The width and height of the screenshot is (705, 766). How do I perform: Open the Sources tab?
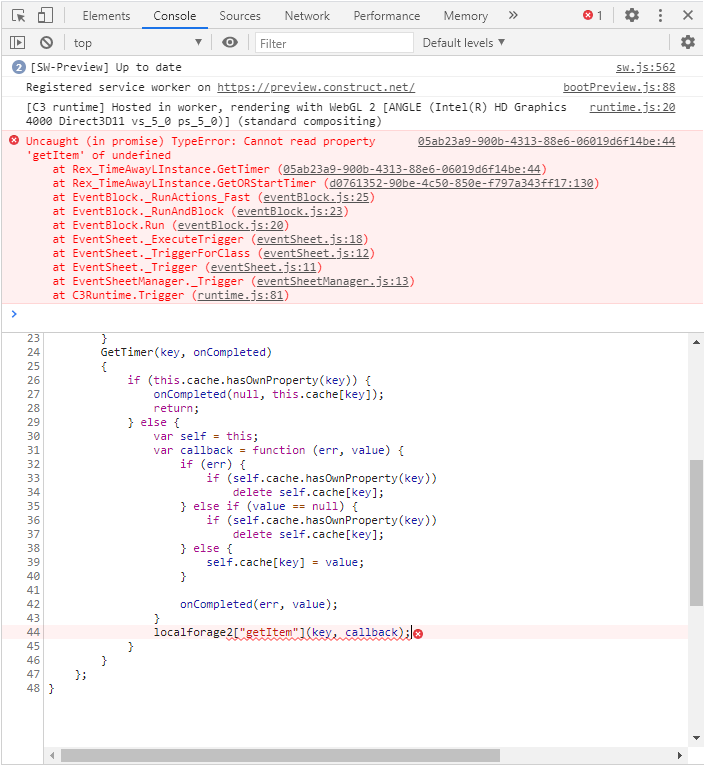[x=240, y=16]
